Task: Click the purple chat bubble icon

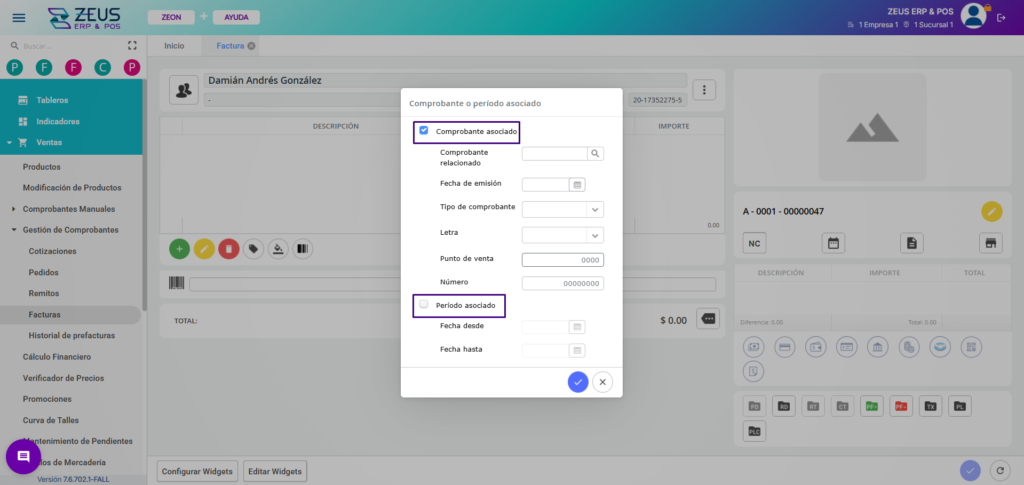Action: point(23,457)
